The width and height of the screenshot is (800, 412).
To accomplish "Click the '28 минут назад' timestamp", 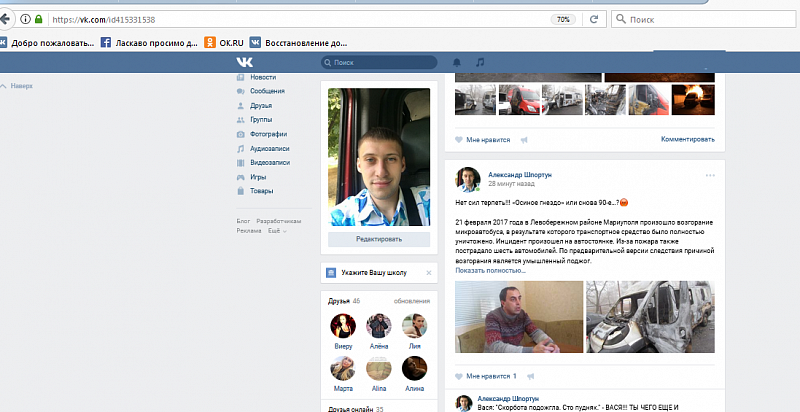I will (x=511, y=184).
